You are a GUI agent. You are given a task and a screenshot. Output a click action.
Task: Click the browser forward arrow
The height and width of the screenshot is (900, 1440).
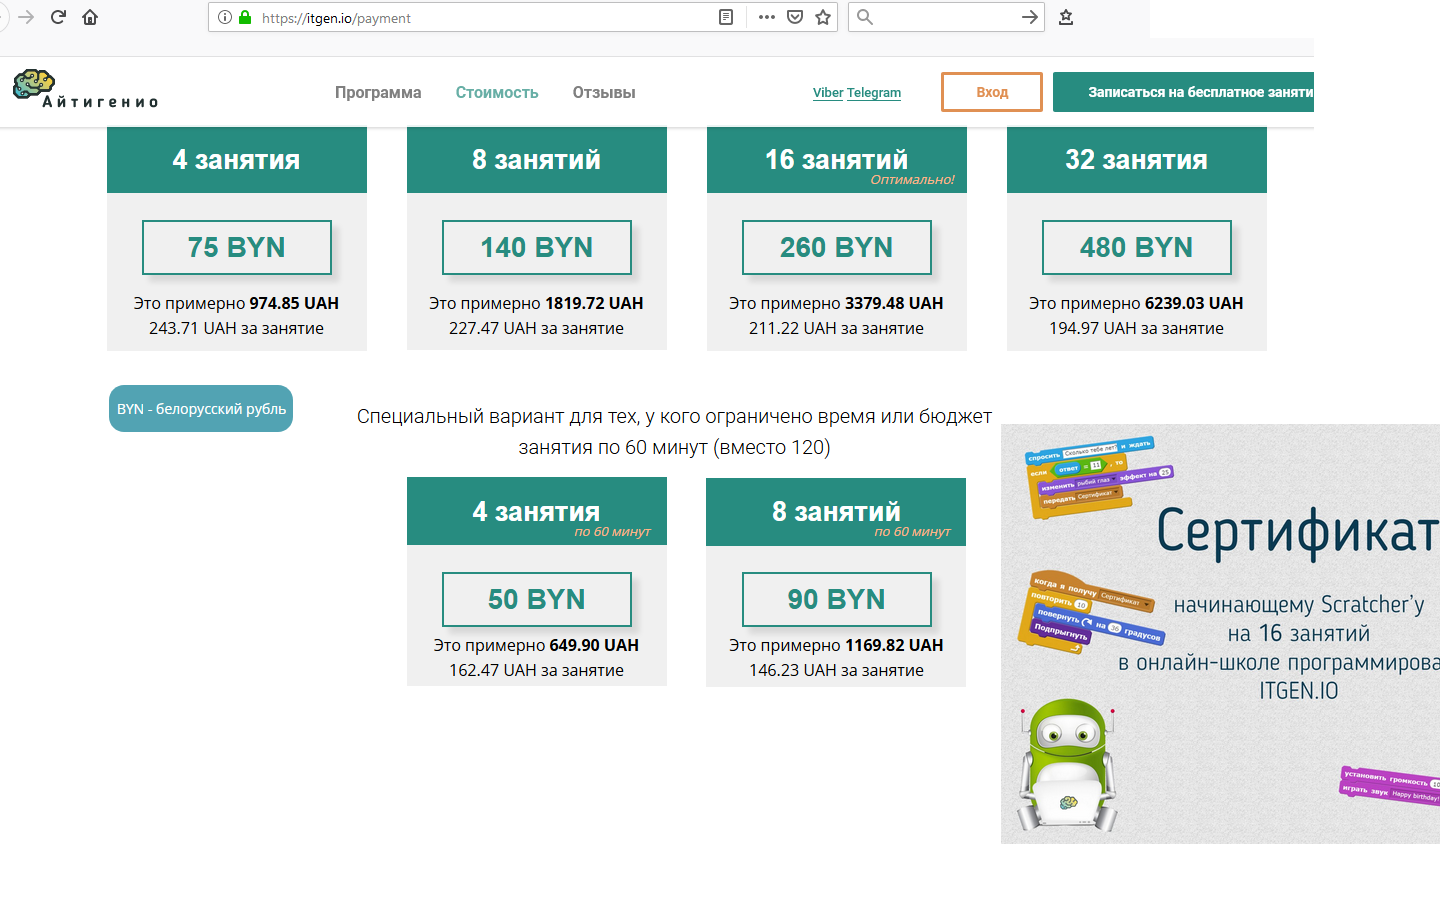point(26,17)
